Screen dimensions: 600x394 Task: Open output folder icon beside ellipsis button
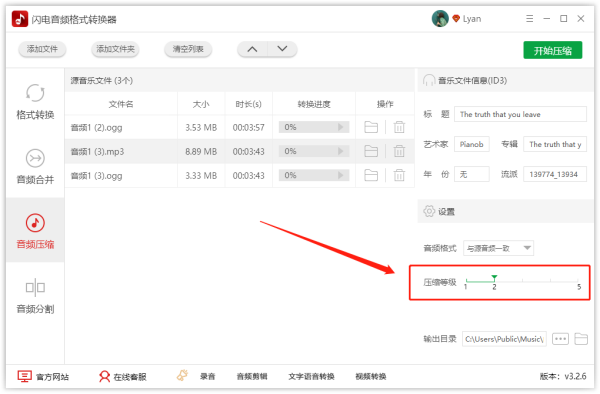point(581,339)
